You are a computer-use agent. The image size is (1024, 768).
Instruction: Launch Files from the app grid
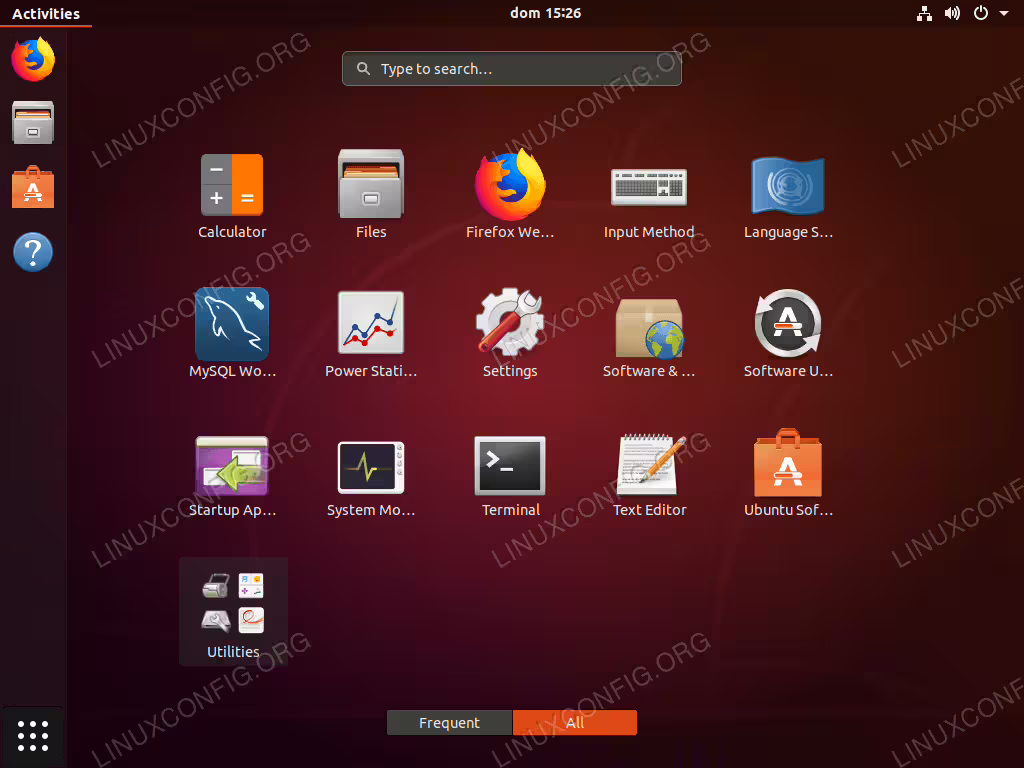point(371,184)
